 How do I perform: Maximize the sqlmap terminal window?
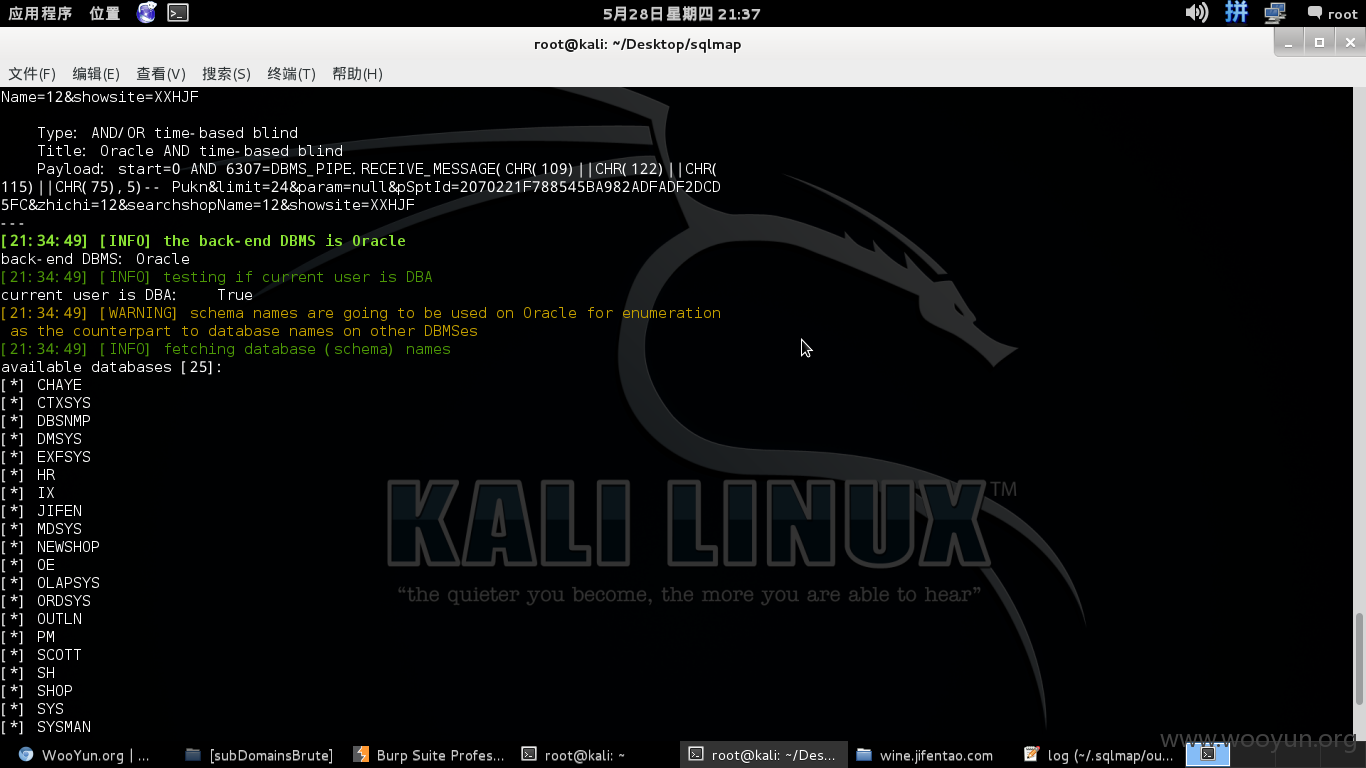coord(1319,42)
